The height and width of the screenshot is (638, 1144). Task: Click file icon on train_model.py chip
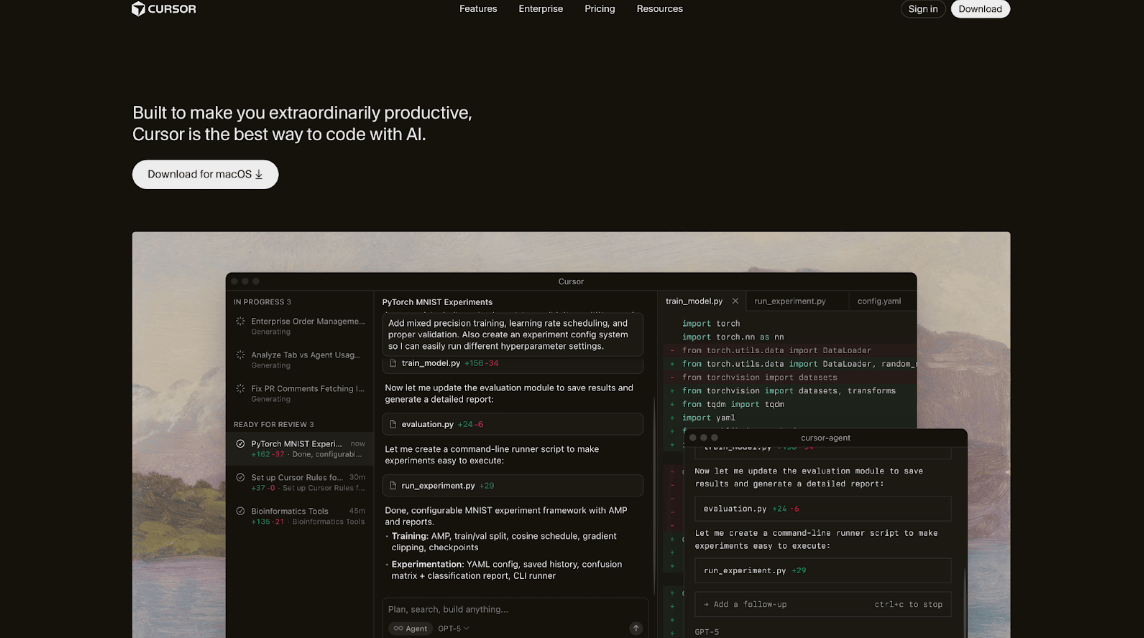[393, 364]
